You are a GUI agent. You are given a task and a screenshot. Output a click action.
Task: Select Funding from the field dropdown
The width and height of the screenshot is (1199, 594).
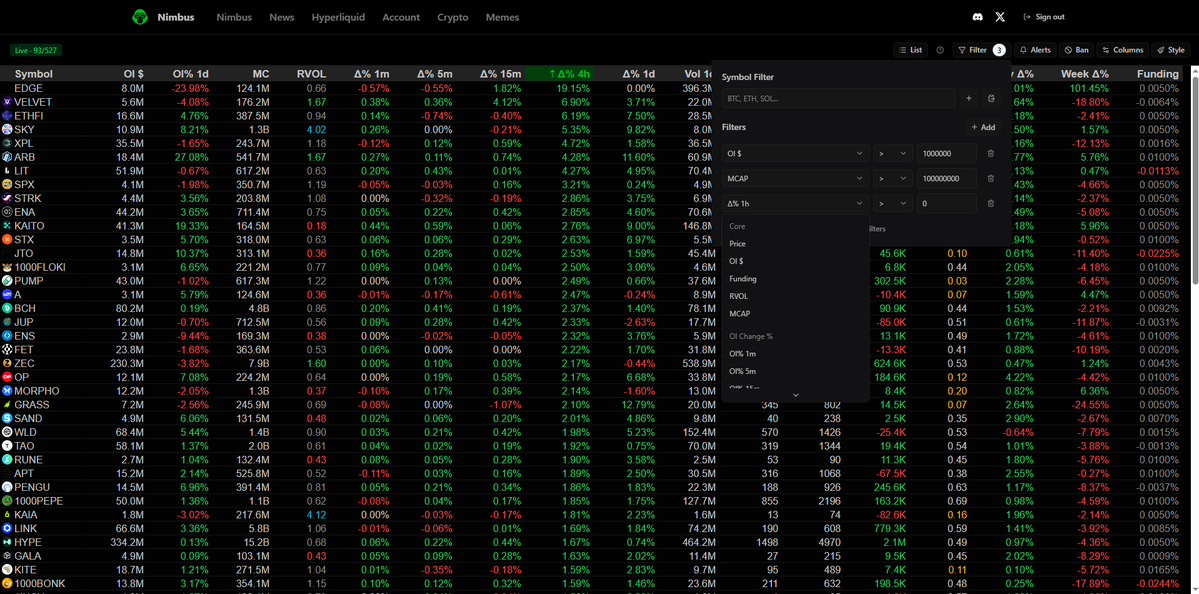[x=795, y=279]
